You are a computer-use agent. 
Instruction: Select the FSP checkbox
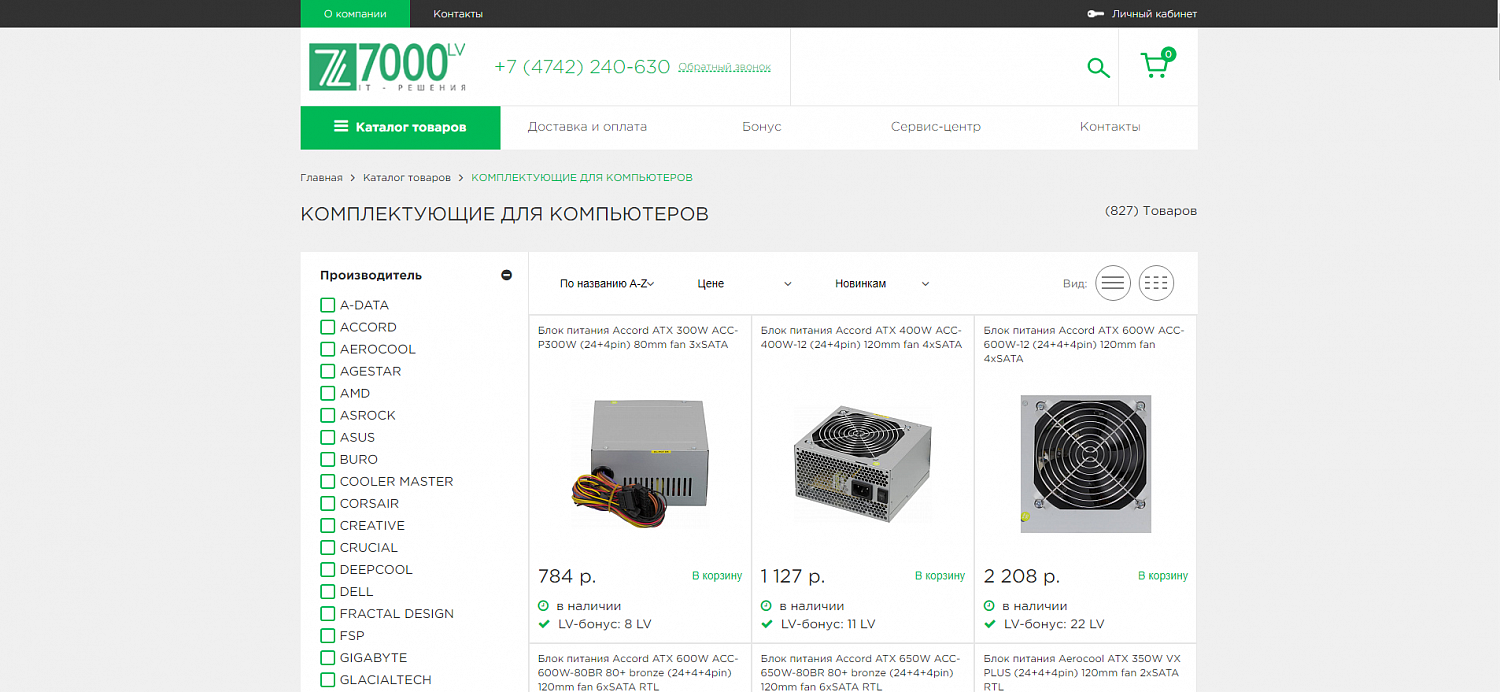(327, 635)
